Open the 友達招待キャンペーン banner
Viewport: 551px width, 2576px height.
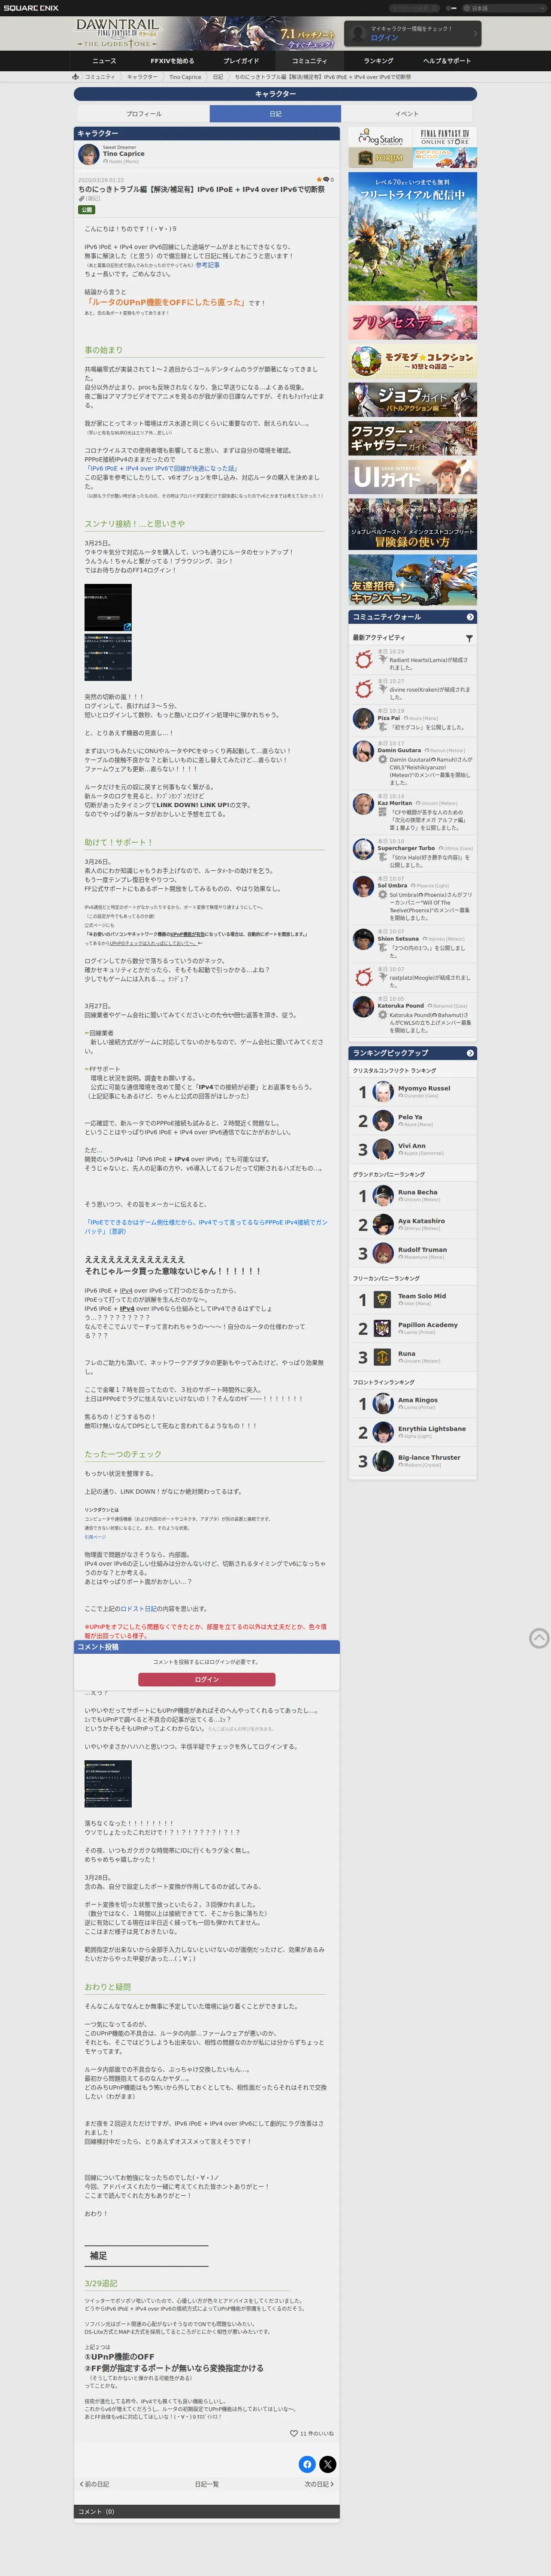click(x=412, y=580)
